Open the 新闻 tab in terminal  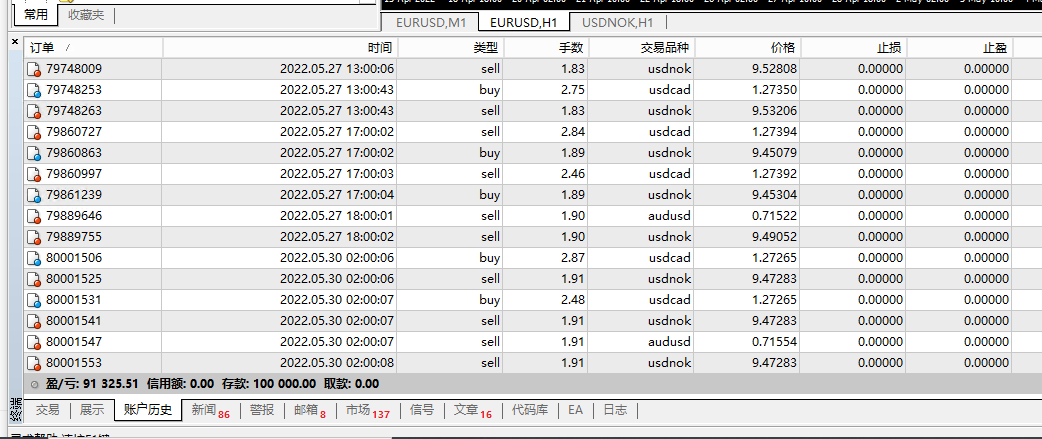210,410
